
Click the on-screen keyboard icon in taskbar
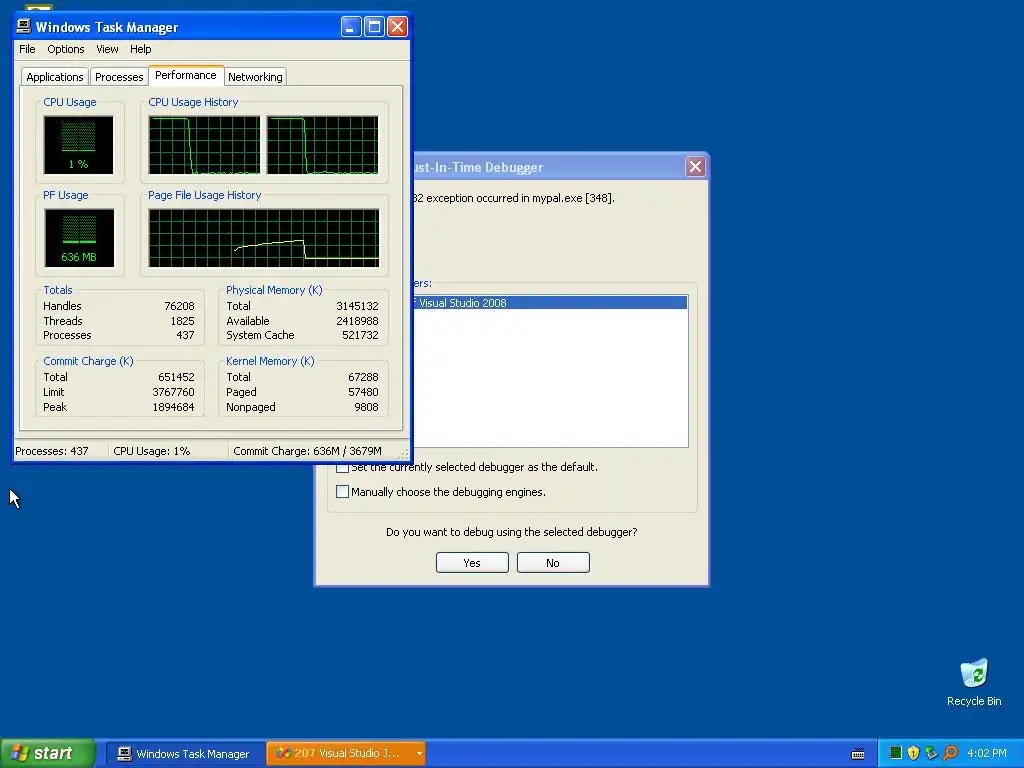click(x=857, y=754)
